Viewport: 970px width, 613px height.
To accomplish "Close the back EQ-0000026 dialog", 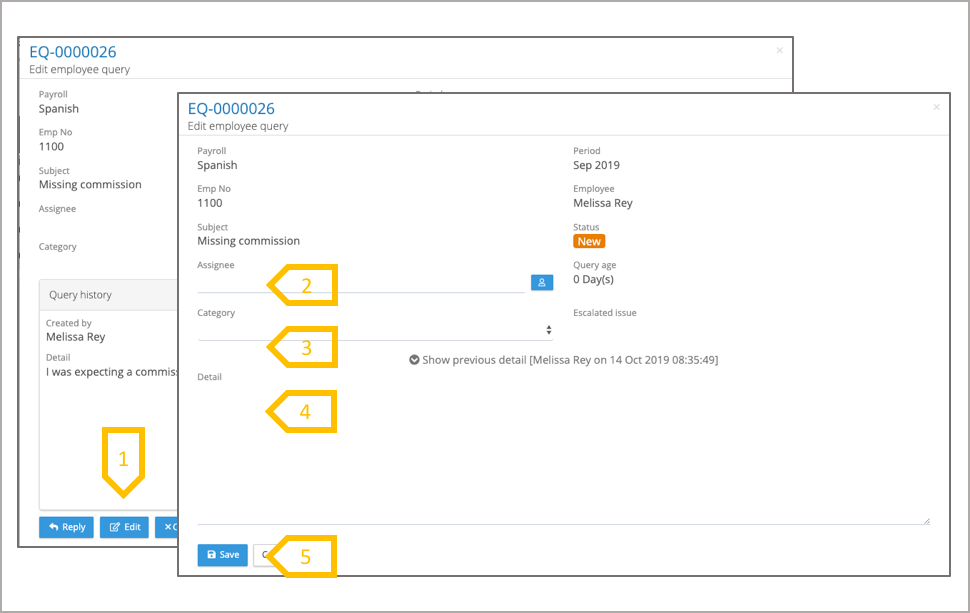I will (780, 50).
